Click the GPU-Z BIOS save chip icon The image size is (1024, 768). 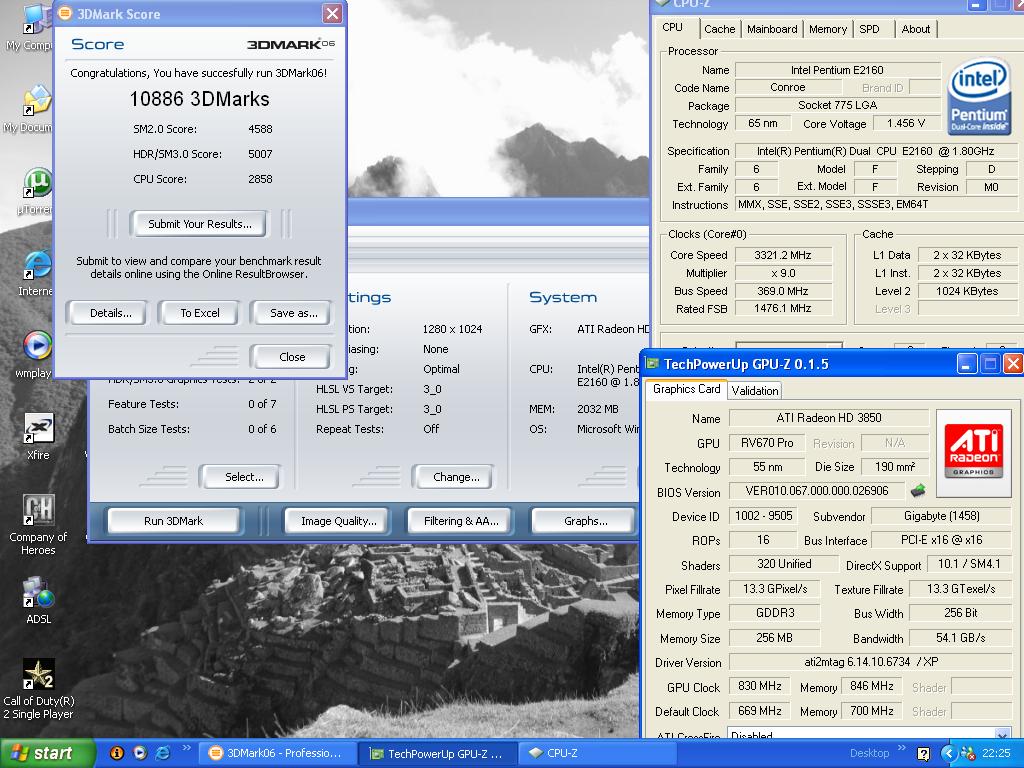coord(918,490)
